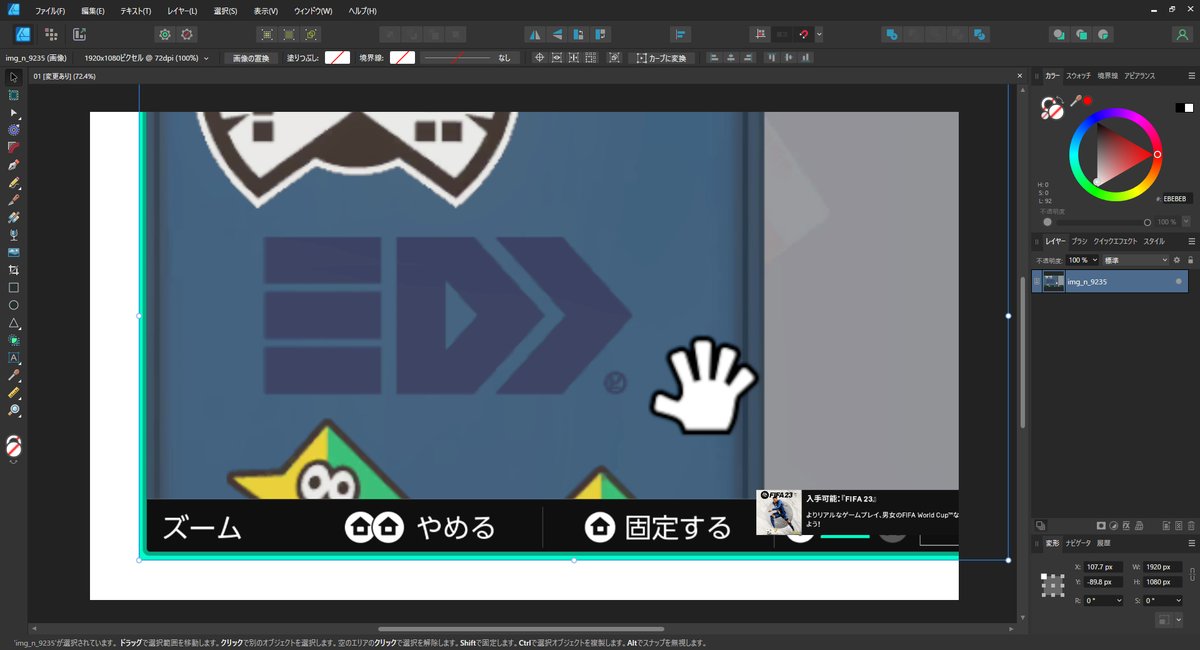
Task: Toggle Insert behind selection mode
Action: [1059, 33]
